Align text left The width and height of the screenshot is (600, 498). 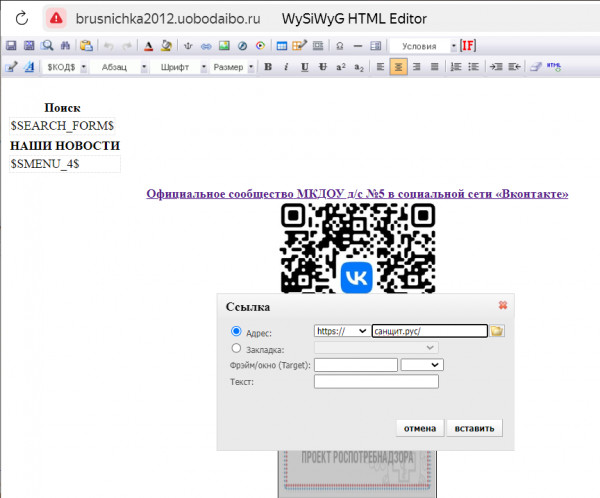click(x=380, y=67)
